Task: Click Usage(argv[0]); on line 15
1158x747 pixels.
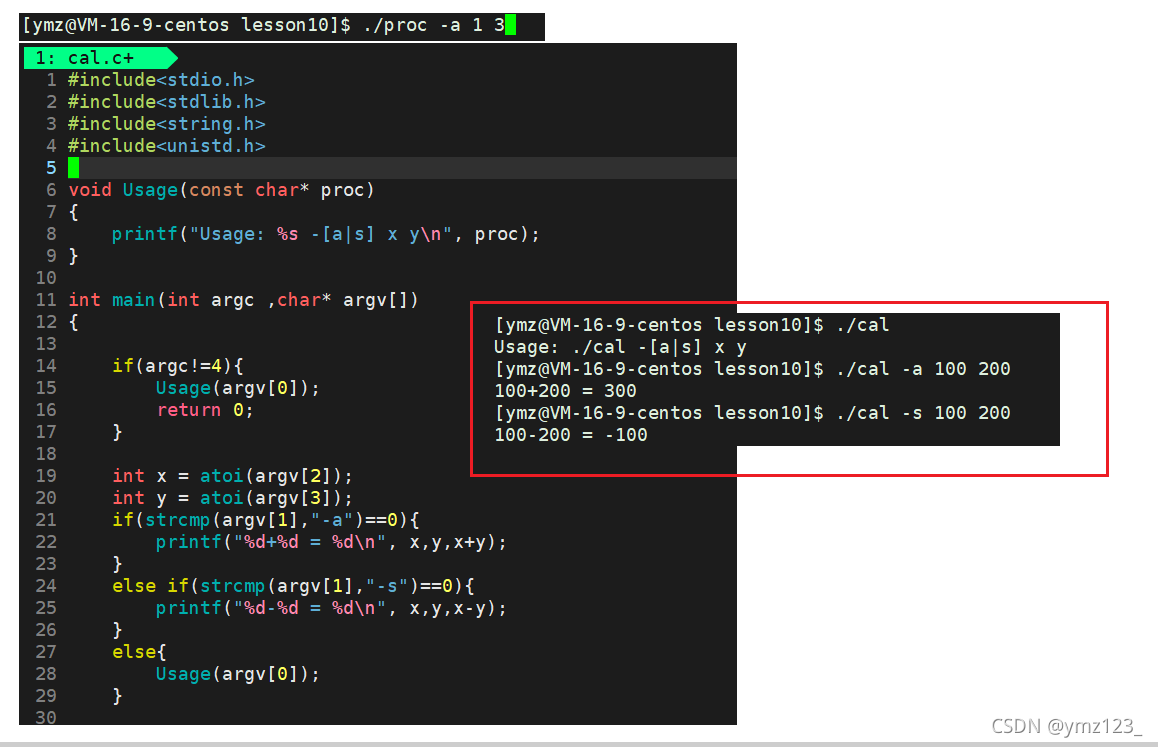Action: [x=238, y=388]
